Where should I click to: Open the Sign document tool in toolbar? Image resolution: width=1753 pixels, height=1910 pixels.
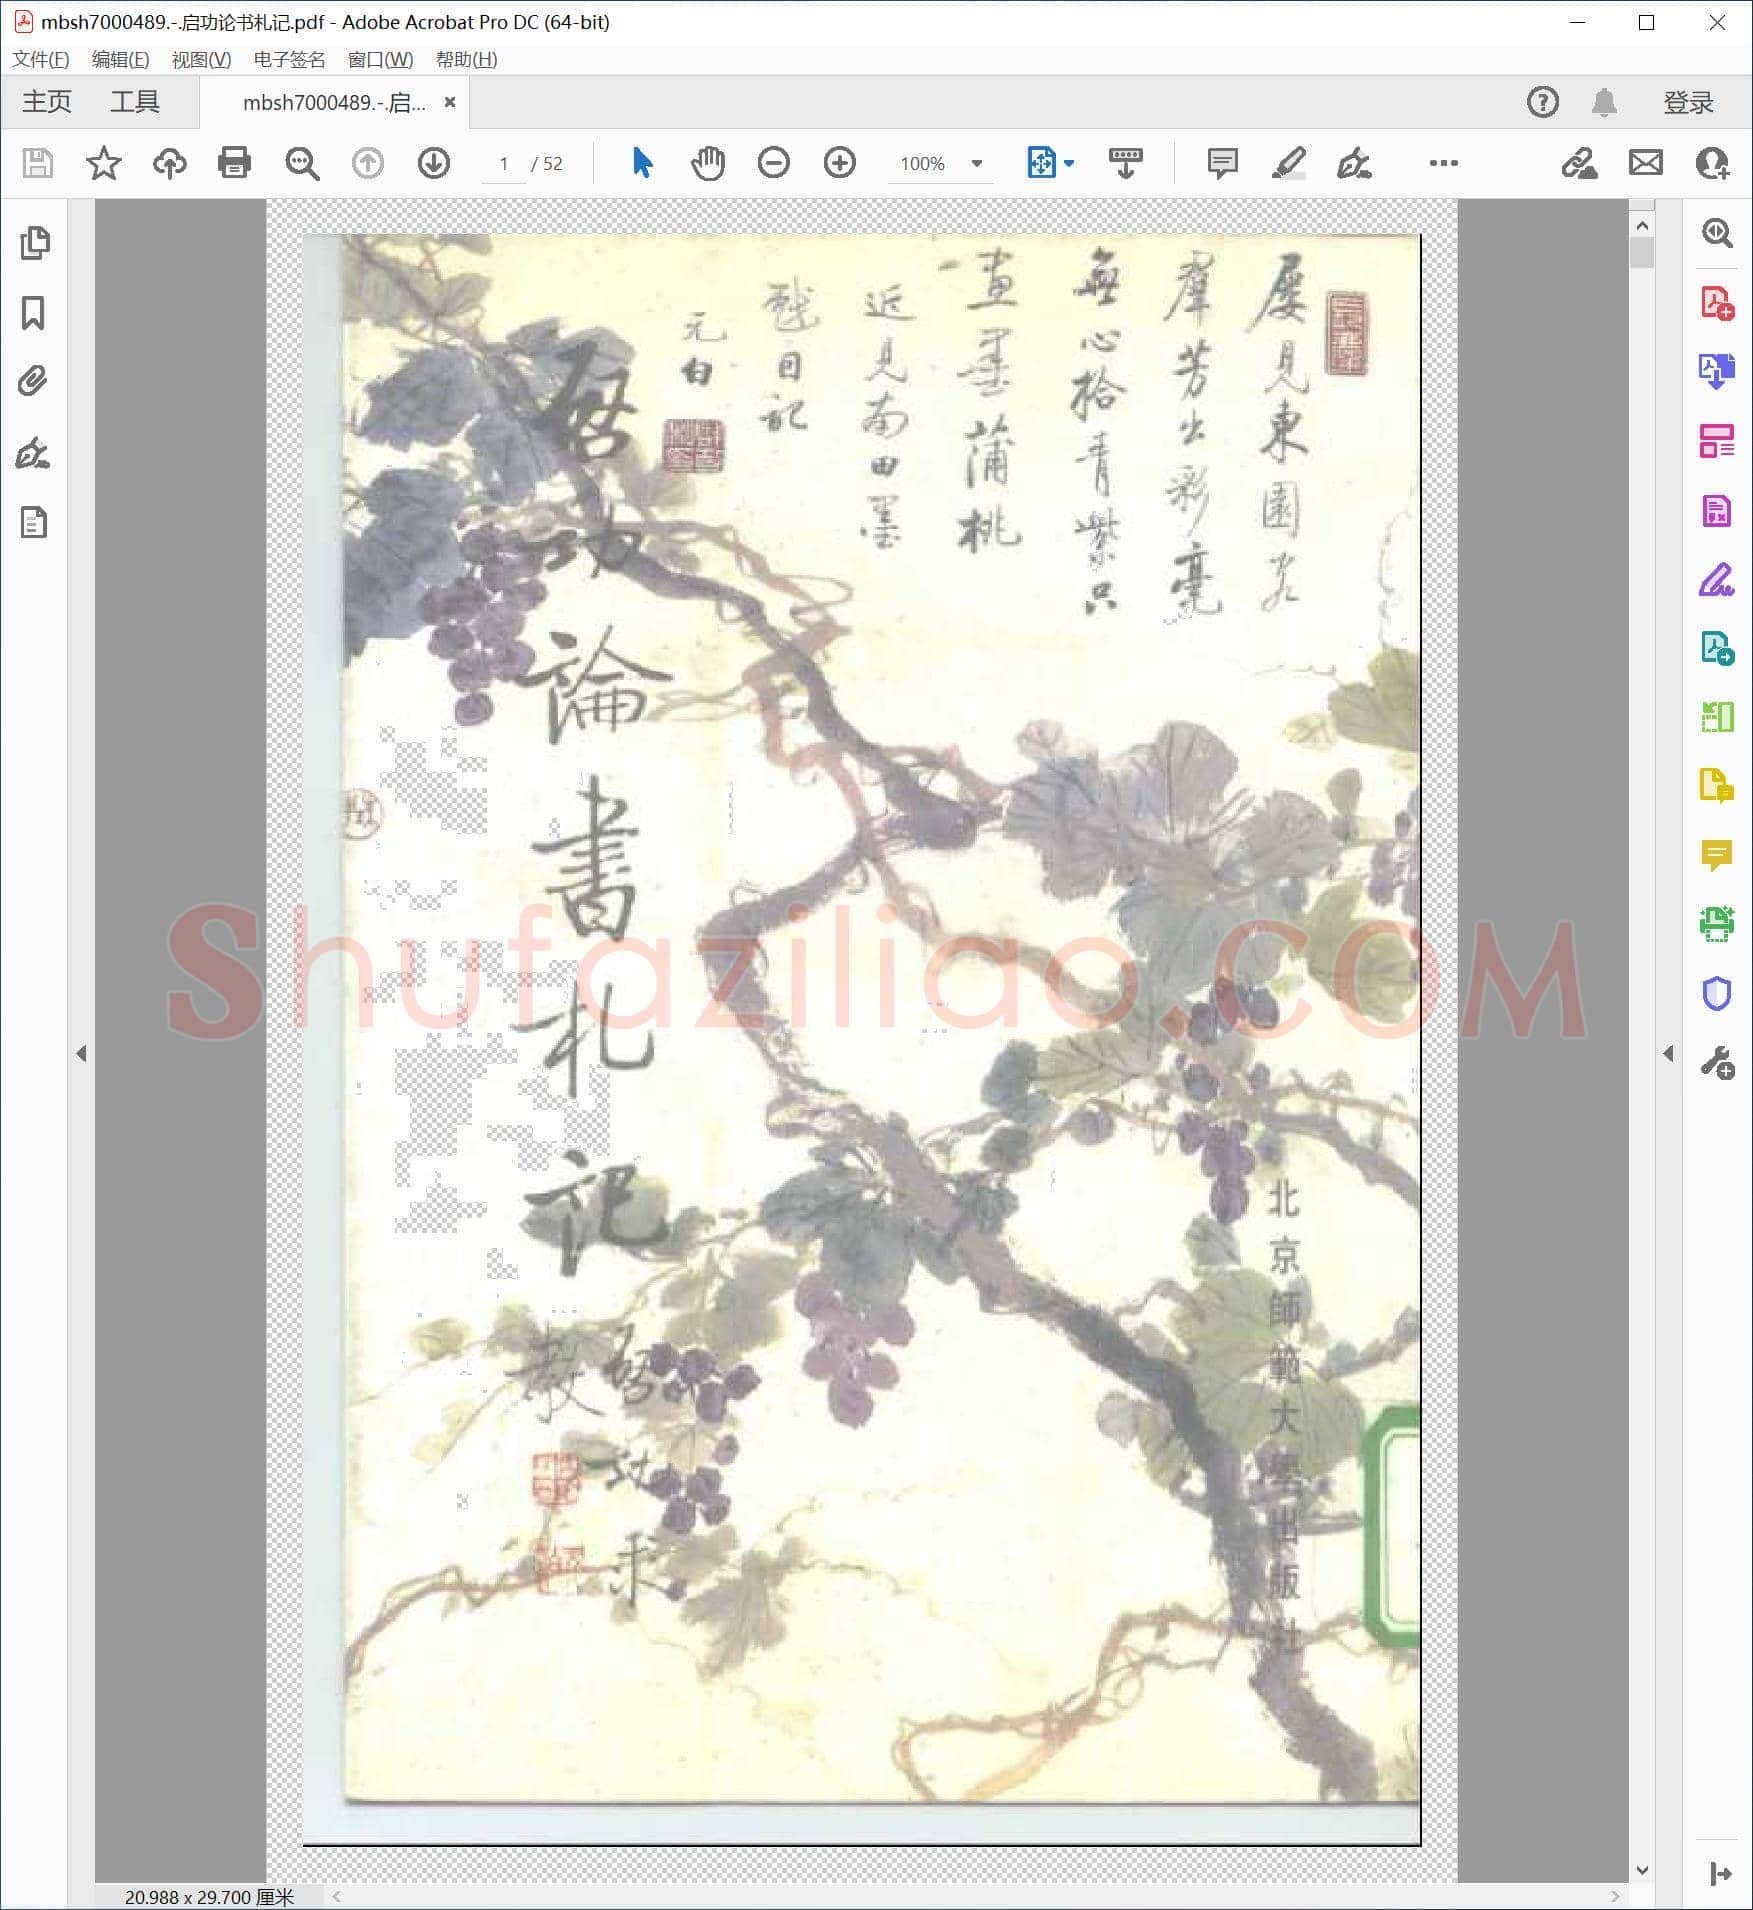click(1354, 163)
